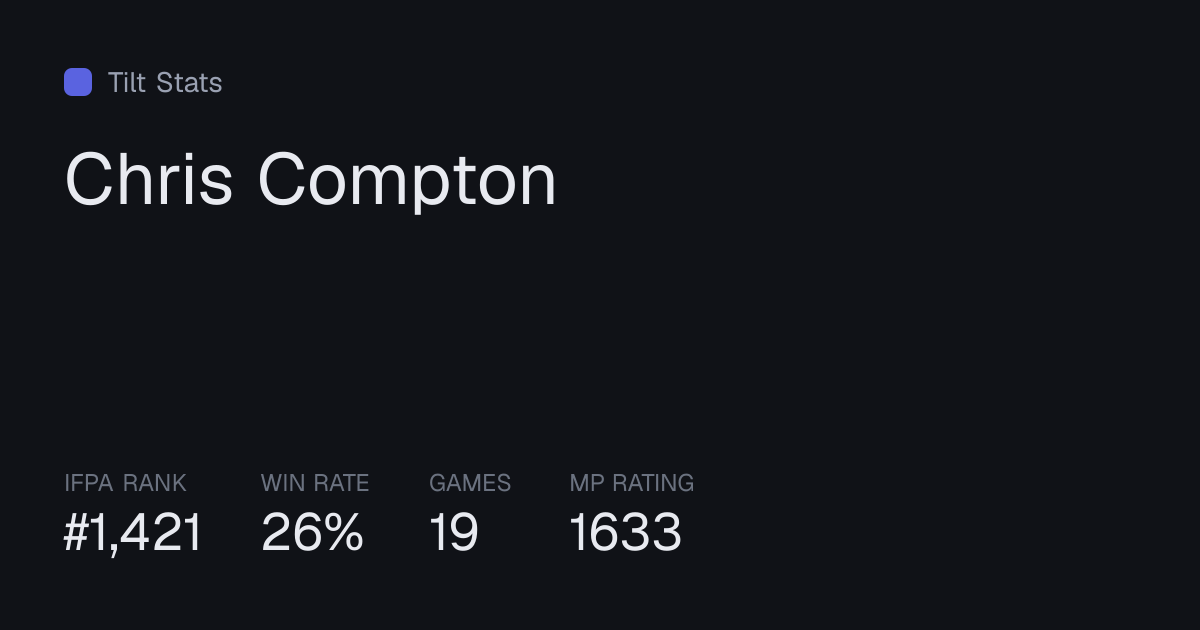Select the Chris Compton player name heading

(x=310, y=180)
